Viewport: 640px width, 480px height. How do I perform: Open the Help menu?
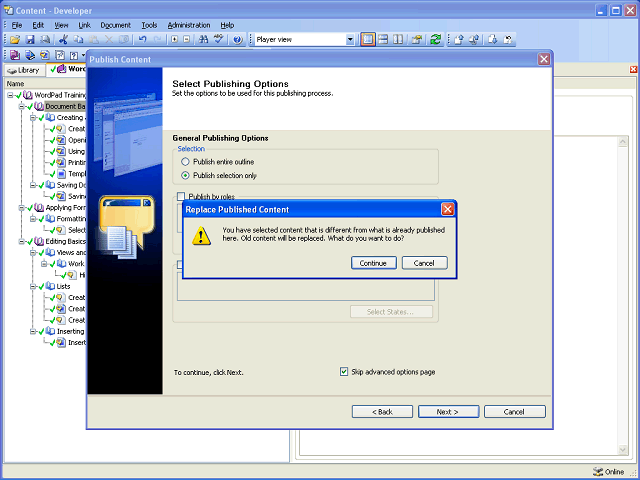(x=227, y=25)
